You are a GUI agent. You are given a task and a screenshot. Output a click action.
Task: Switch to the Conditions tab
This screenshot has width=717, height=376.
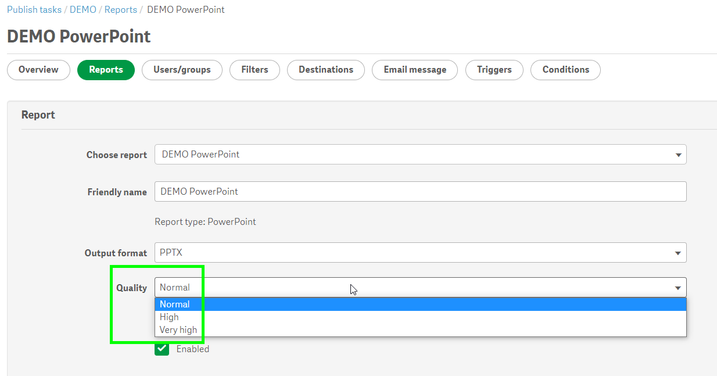pos(566,70)
